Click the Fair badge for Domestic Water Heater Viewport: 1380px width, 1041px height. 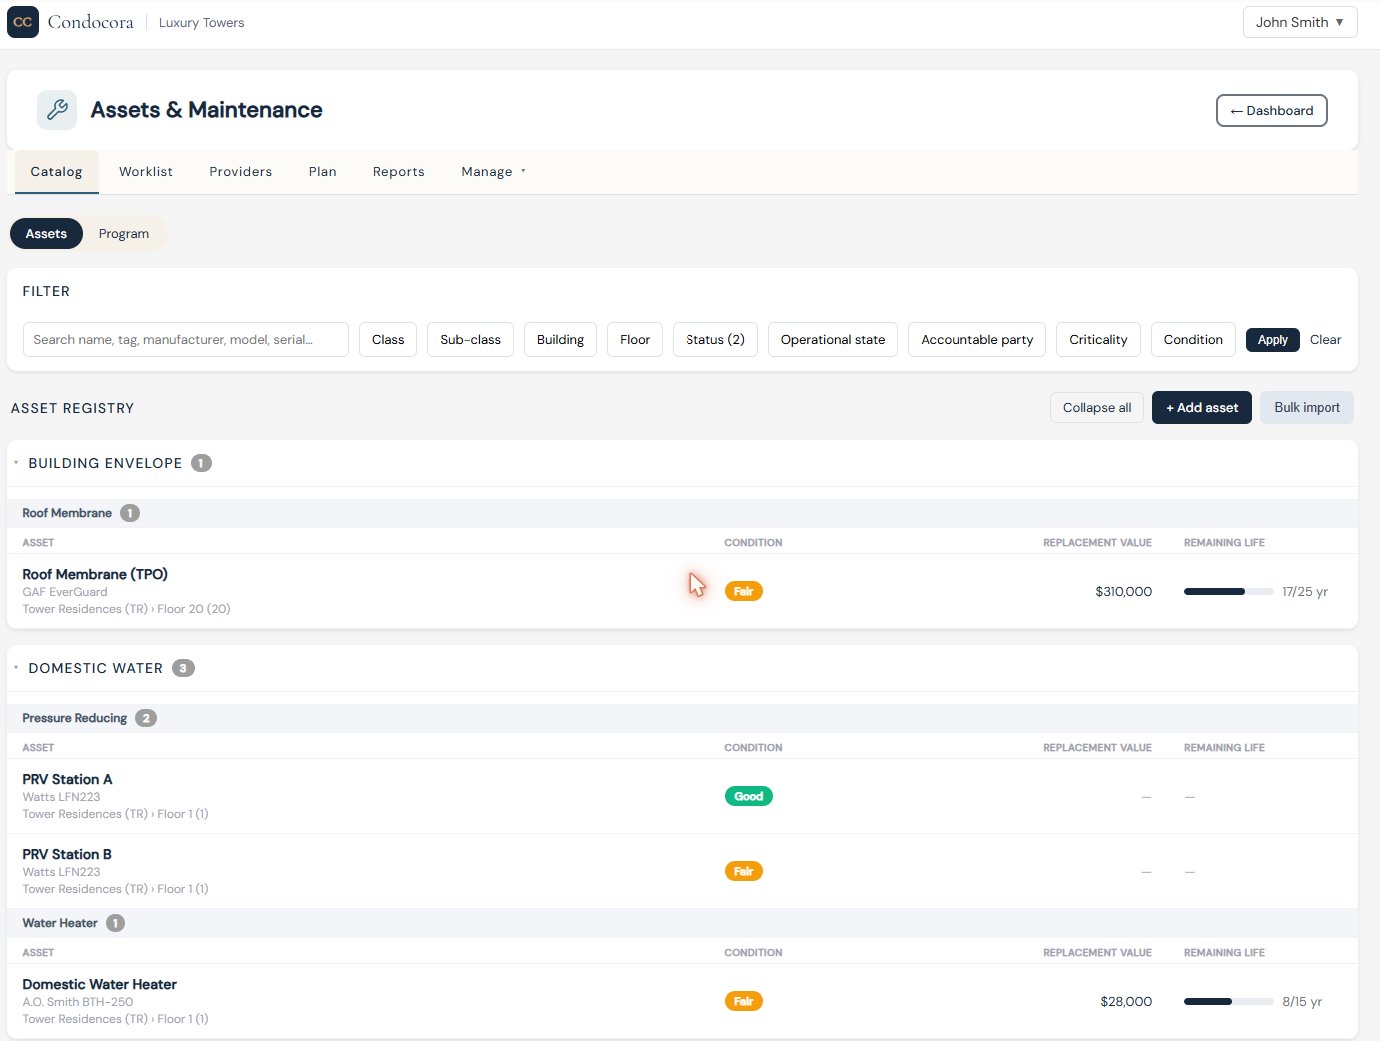pos(744,1002)
